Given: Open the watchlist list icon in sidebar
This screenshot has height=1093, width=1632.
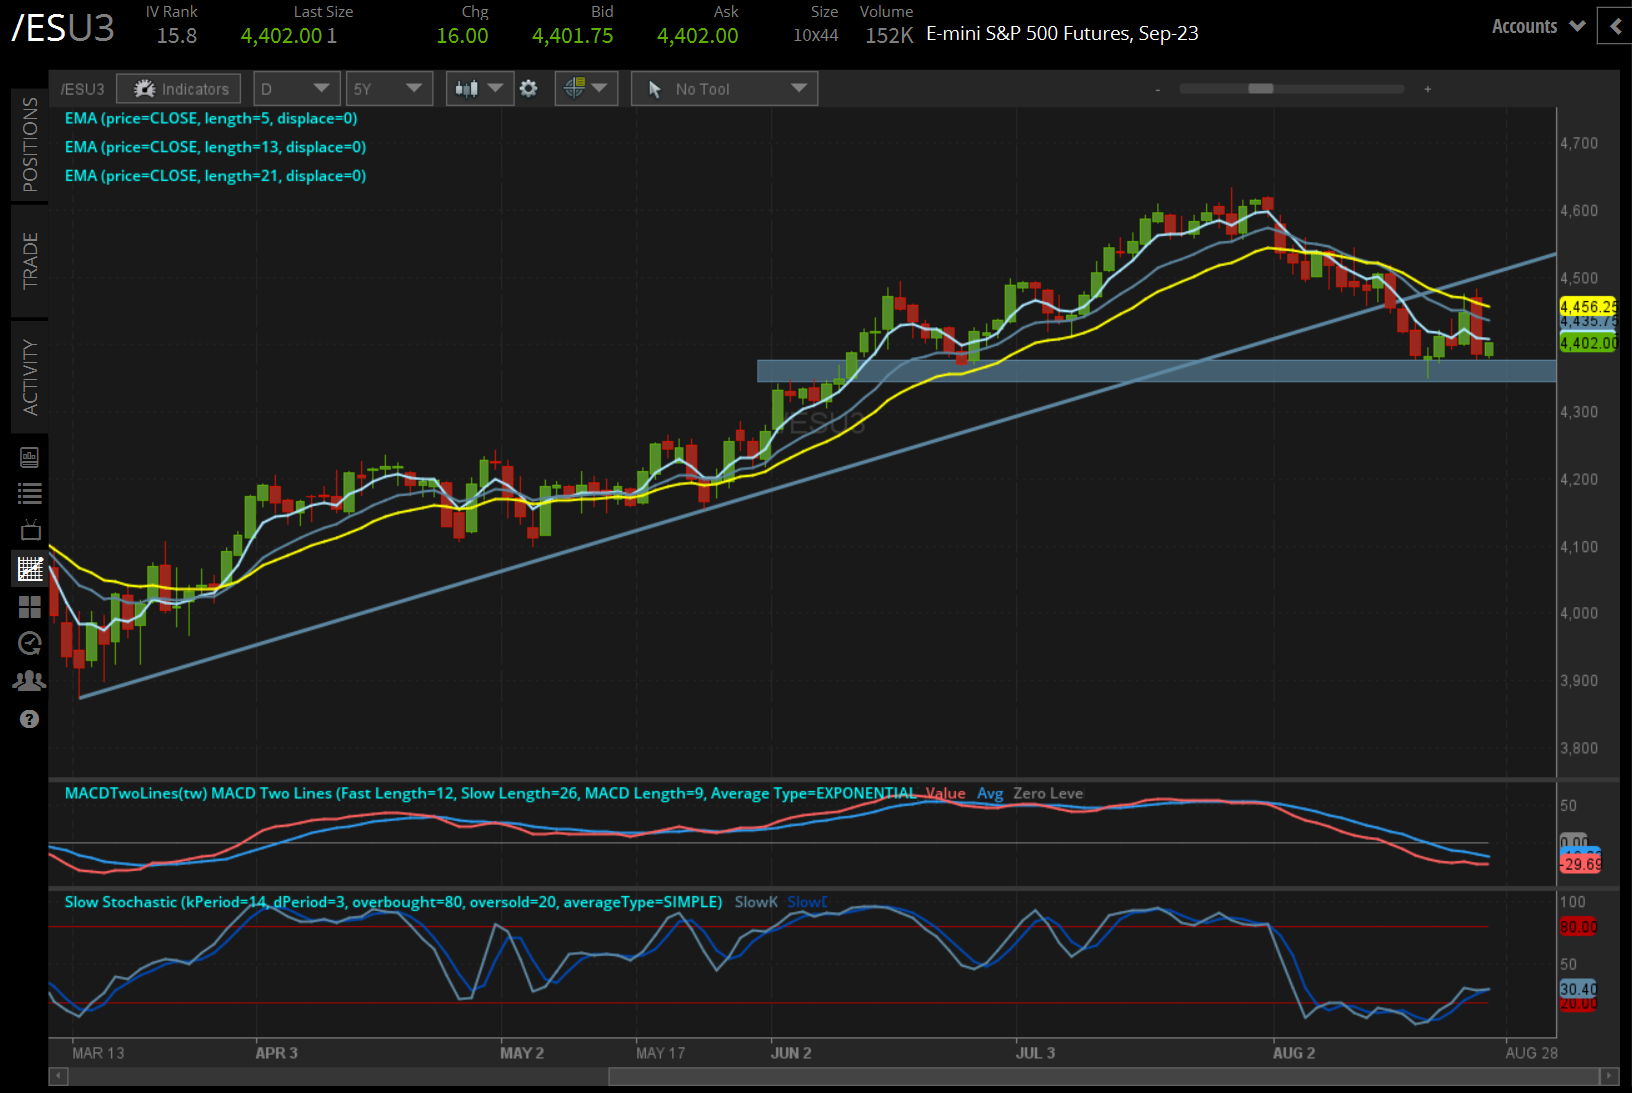Looking at the screenshot, I should [x=29, y=493].
